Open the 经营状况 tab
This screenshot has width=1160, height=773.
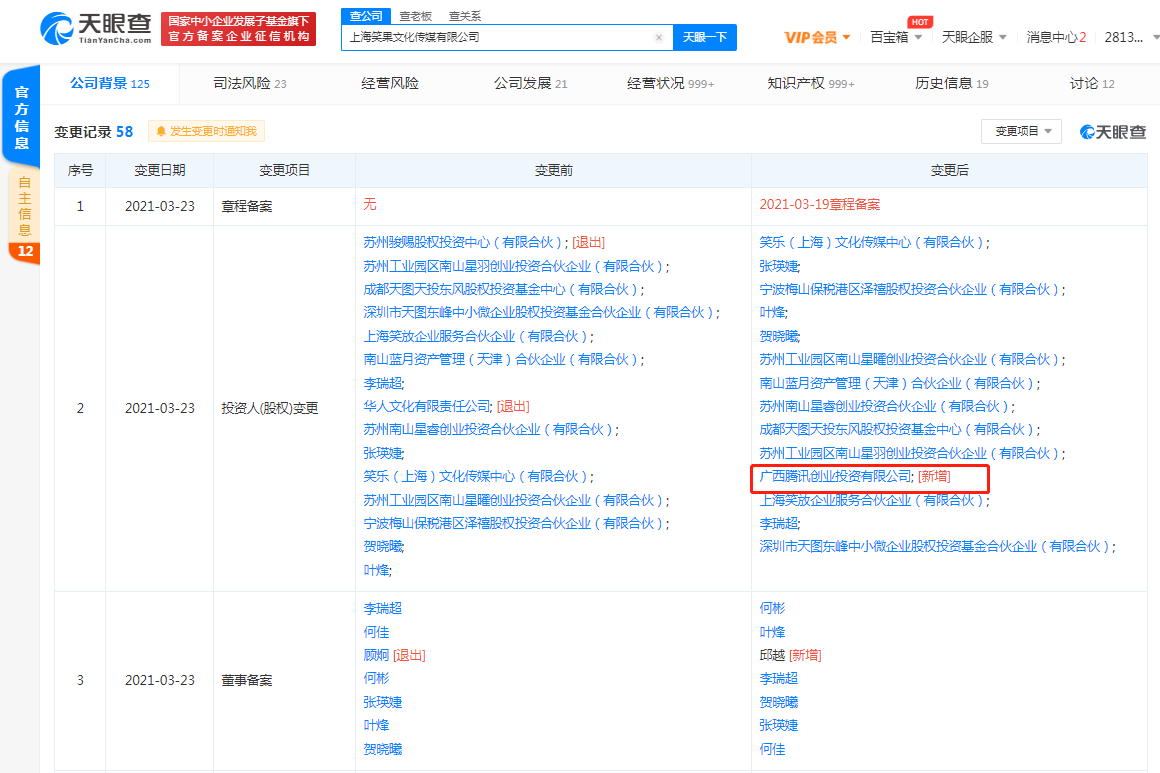tap(670, 84)
